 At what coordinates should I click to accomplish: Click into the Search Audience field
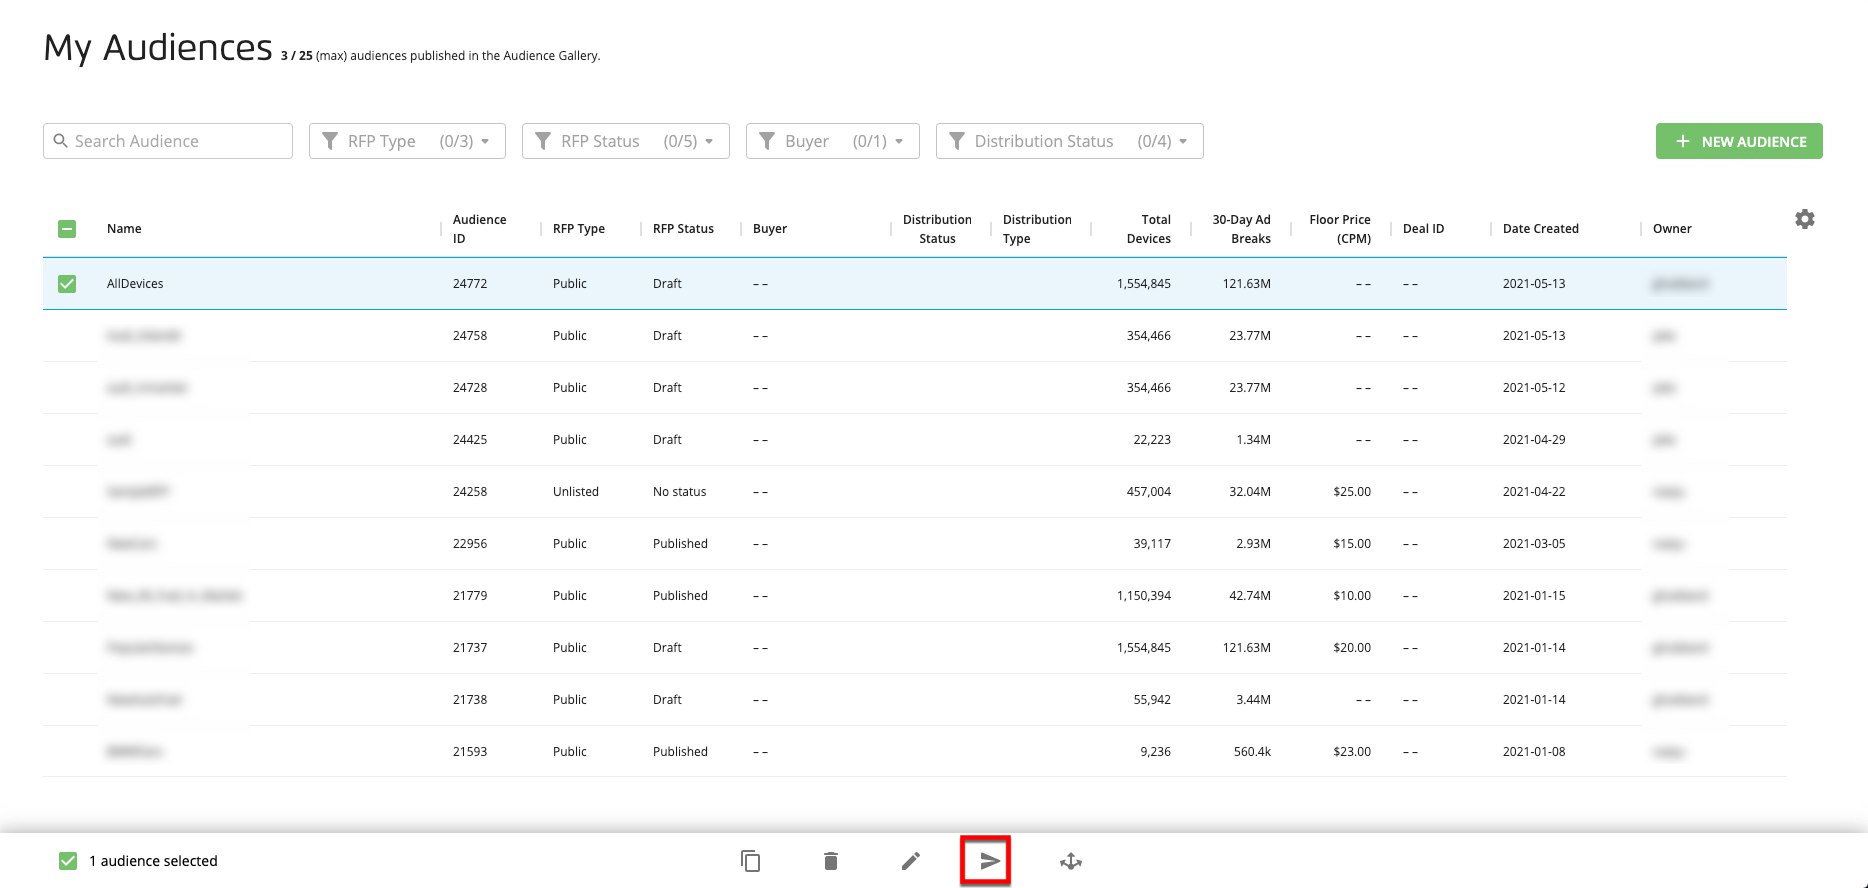click(168, 141)
